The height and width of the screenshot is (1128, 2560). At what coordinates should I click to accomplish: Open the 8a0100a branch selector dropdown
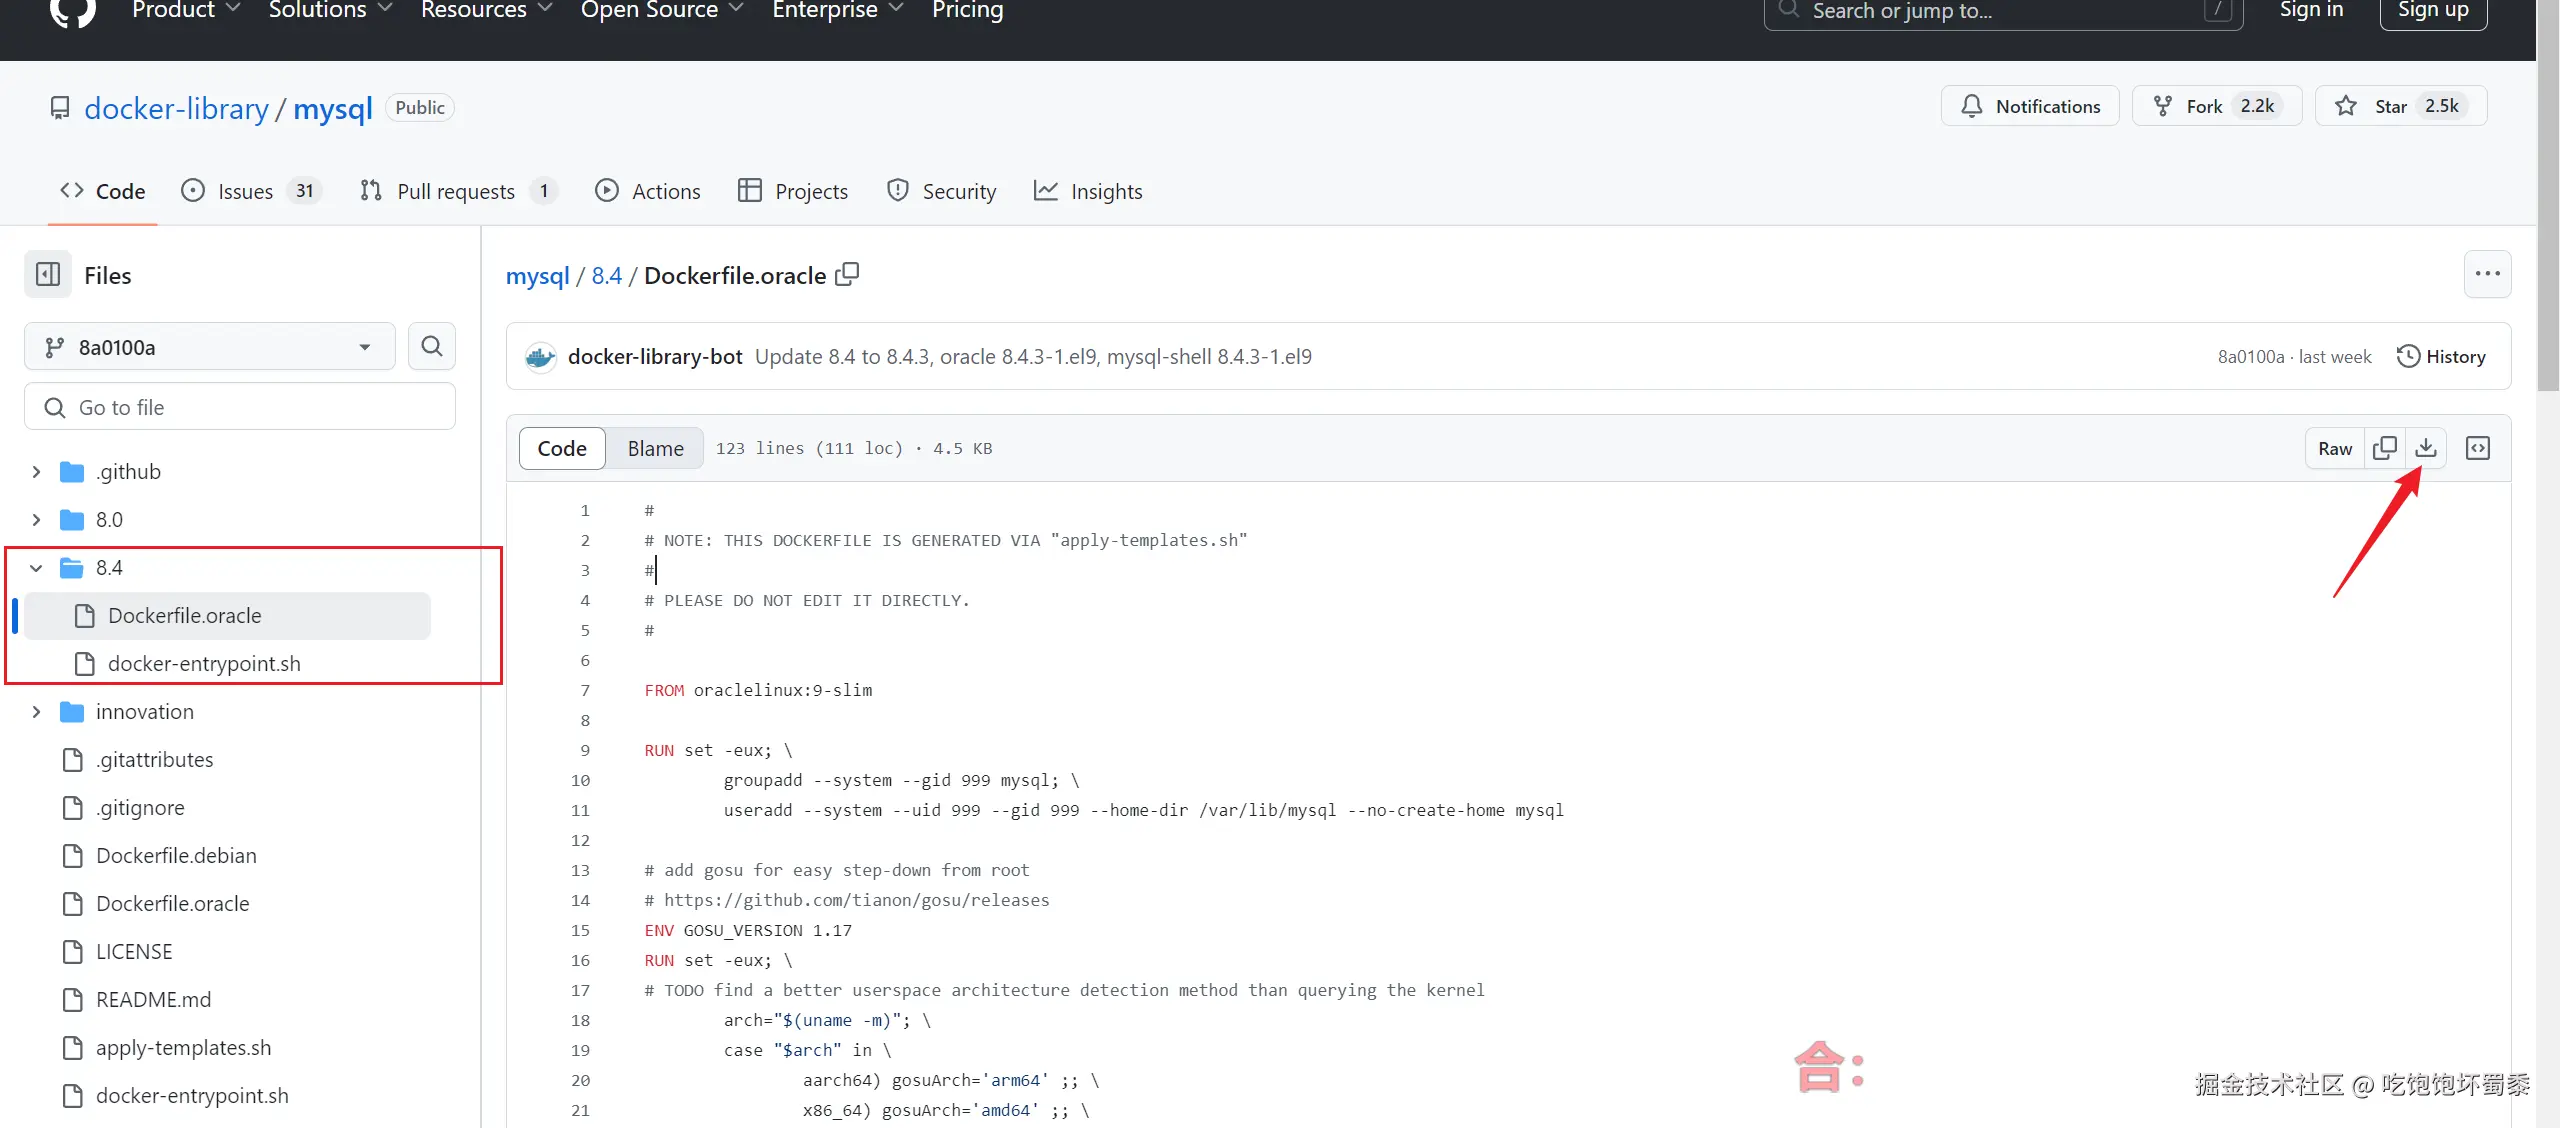pos(210,347)
